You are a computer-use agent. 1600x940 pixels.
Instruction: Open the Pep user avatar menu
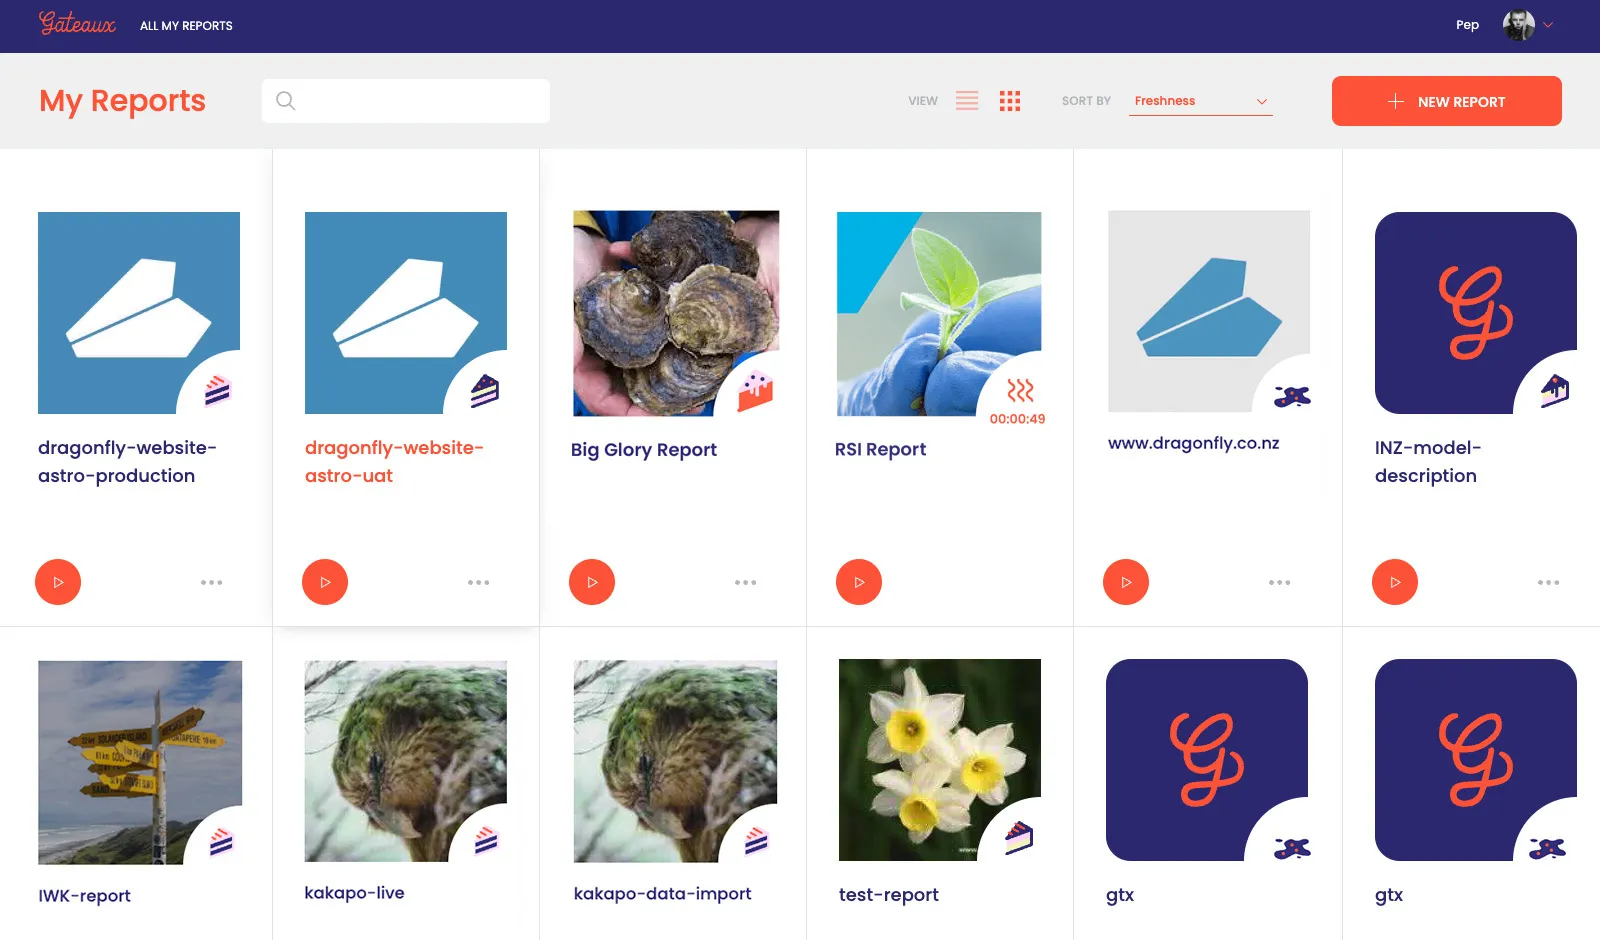pyautogui.click(x=1519, y=25)
